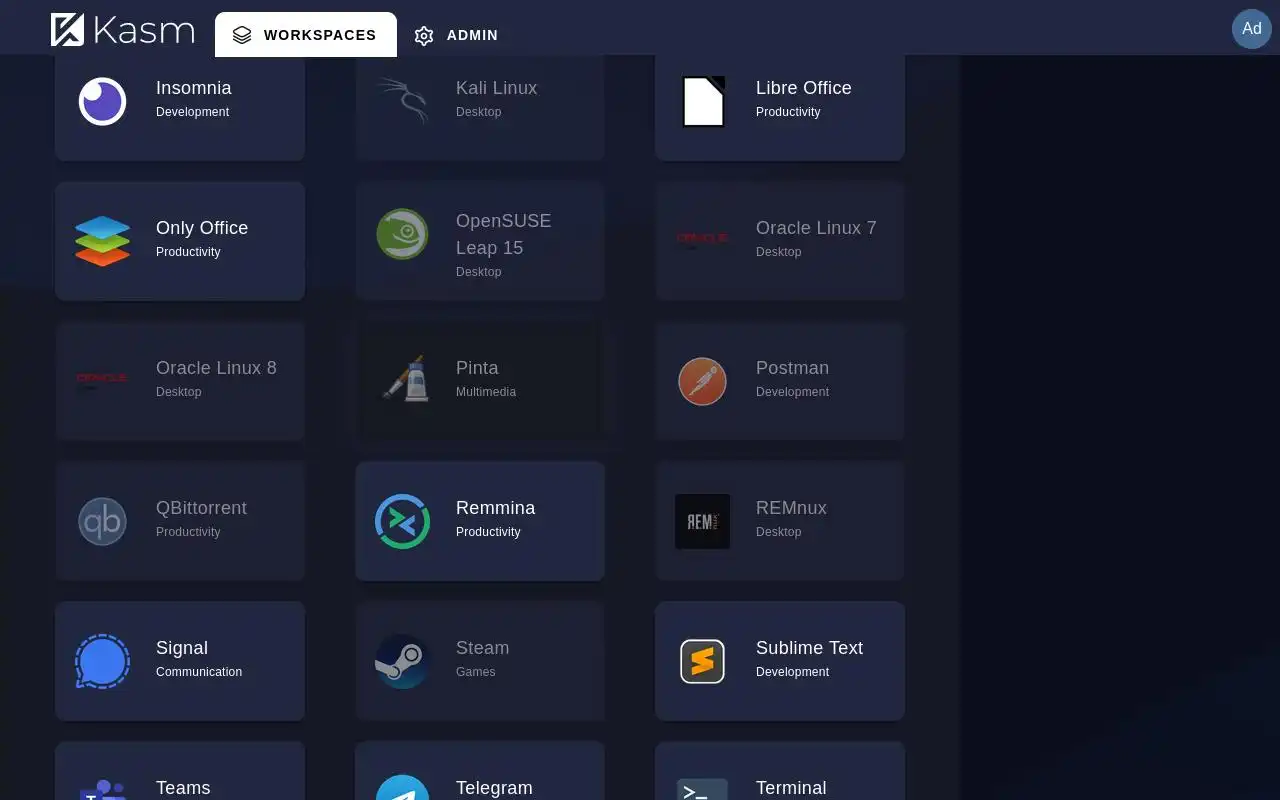Click the REMnux logo icon
The image size is (1280, 800).
pyautogui.click(x=703, y=521)
